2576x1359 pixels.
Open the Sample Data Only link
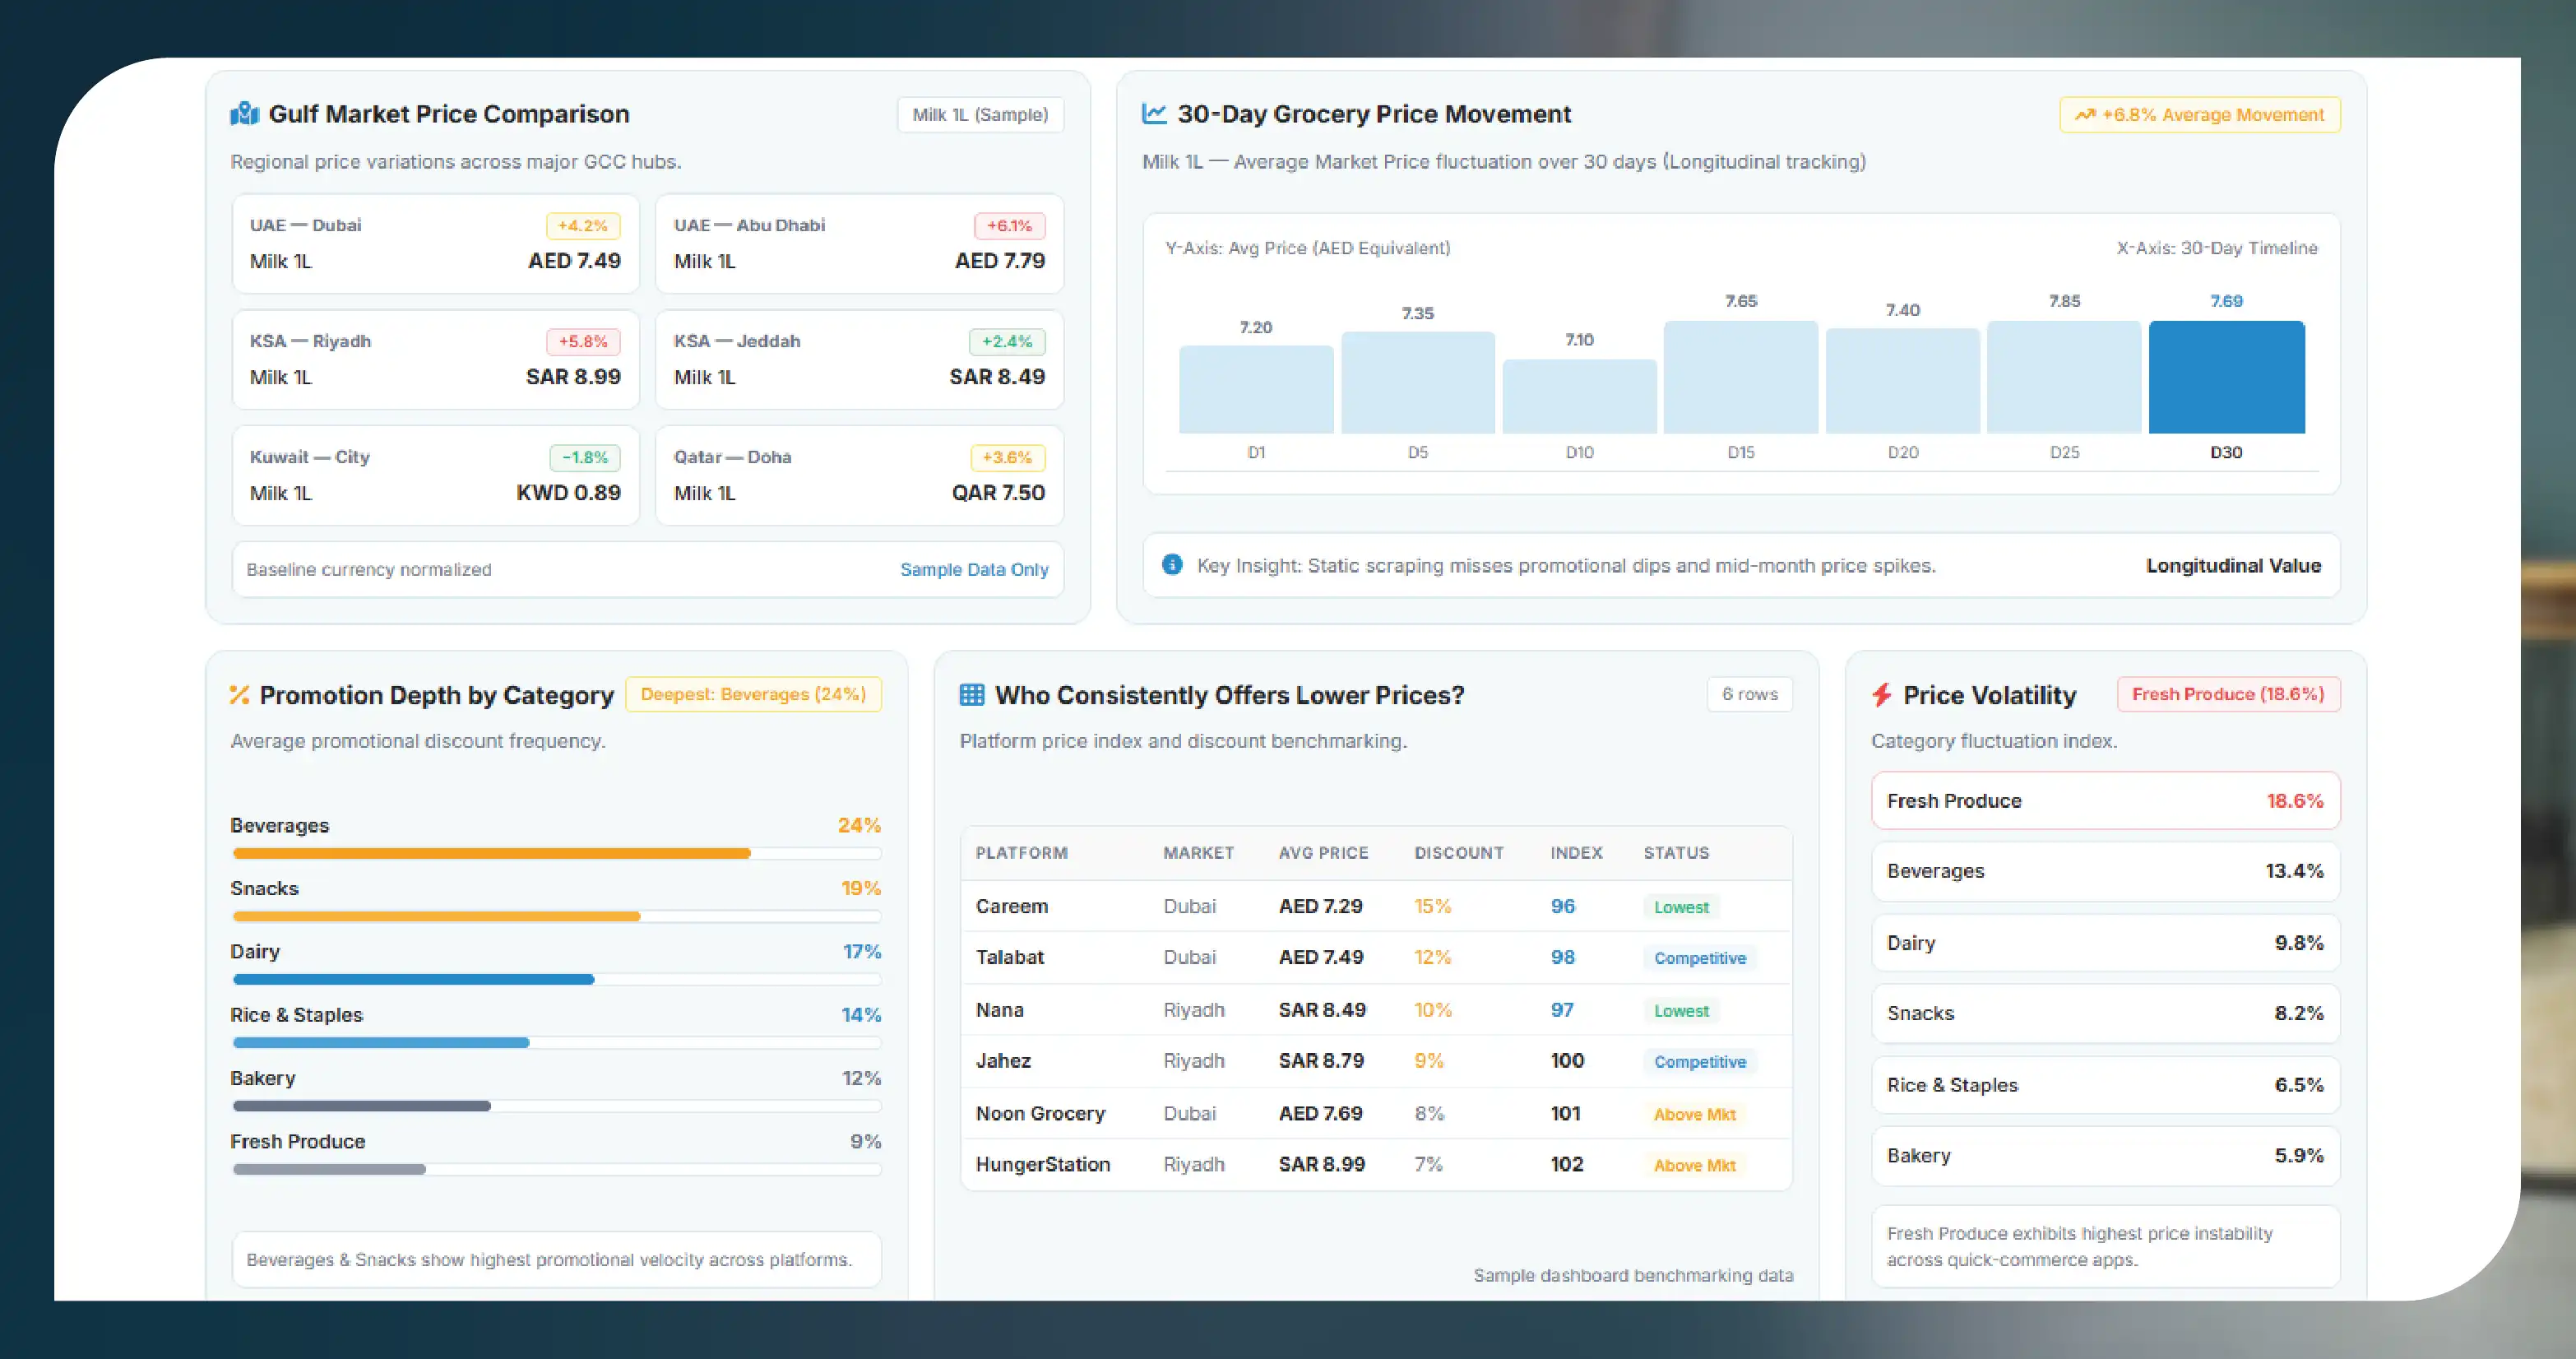974,569
